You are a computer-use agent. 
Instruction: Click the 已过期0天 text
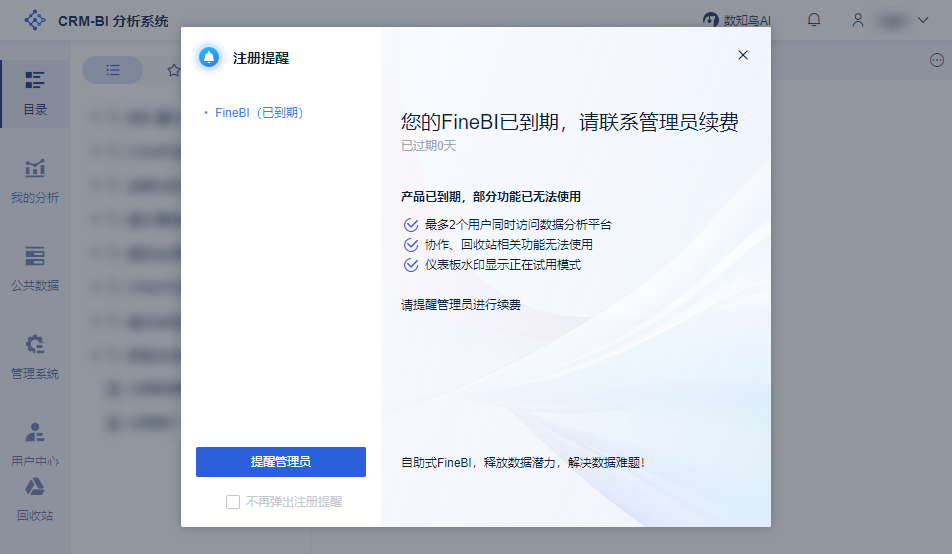click(429, 146)
